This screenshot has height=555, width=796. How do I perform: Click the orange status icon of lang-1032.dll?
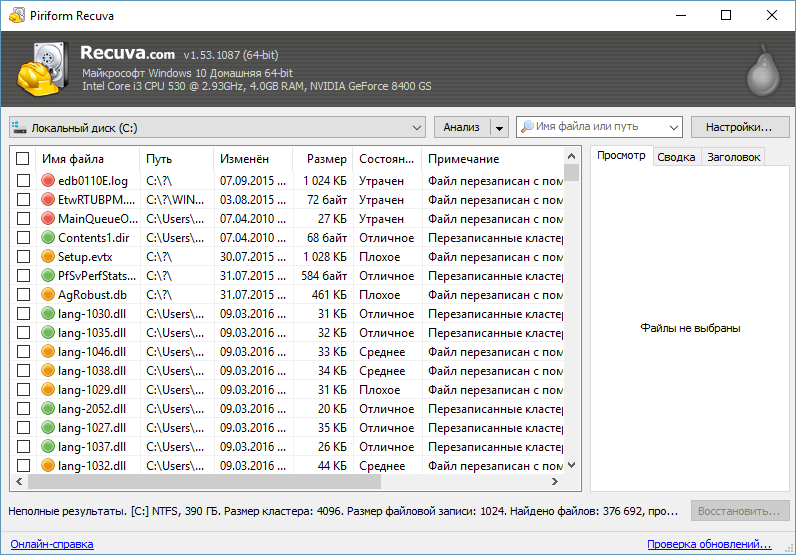48,465
